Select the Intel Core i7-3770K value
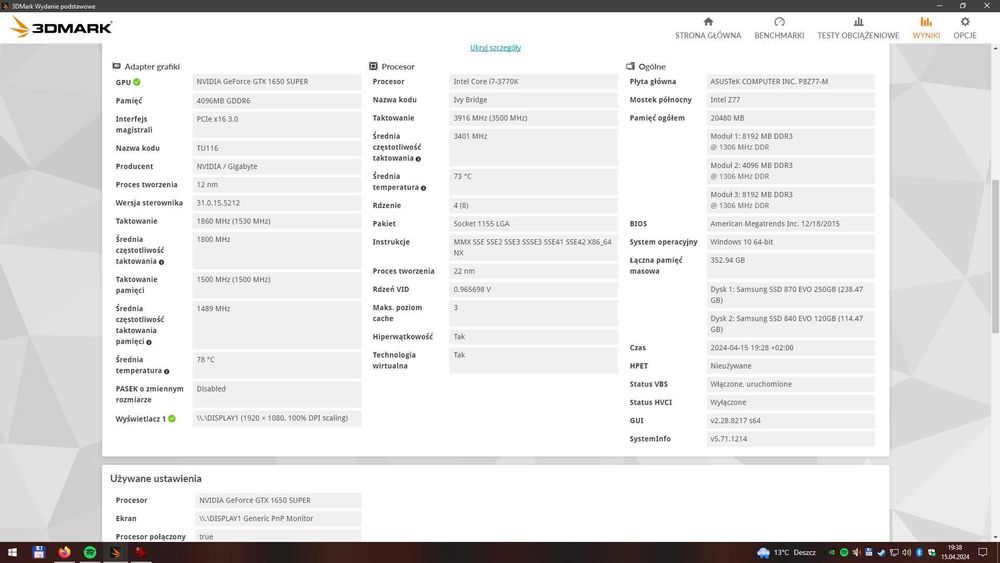Image resolution: width=1000 pixels, height=563 pixels. (534, 82)
